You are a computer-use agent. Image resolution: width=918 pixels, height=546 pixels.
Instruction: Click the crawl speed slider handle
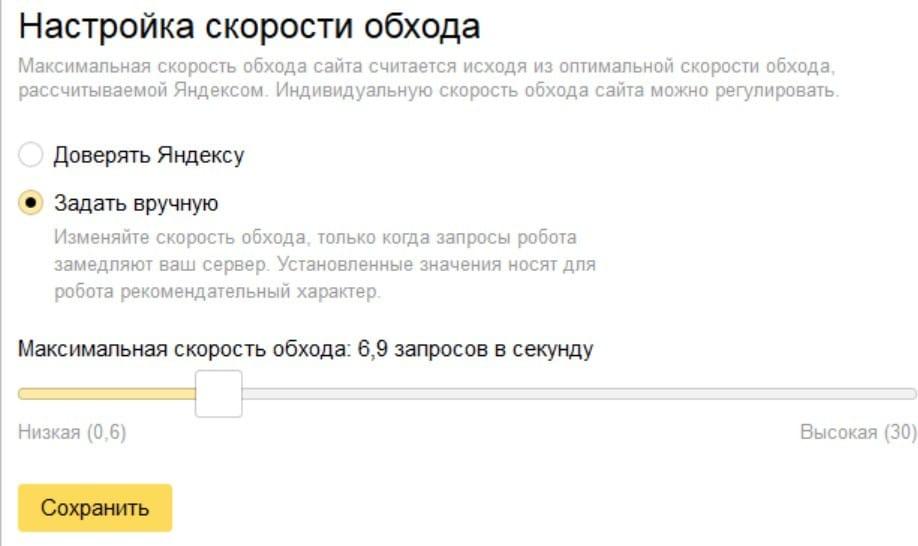tap(218, 393)
